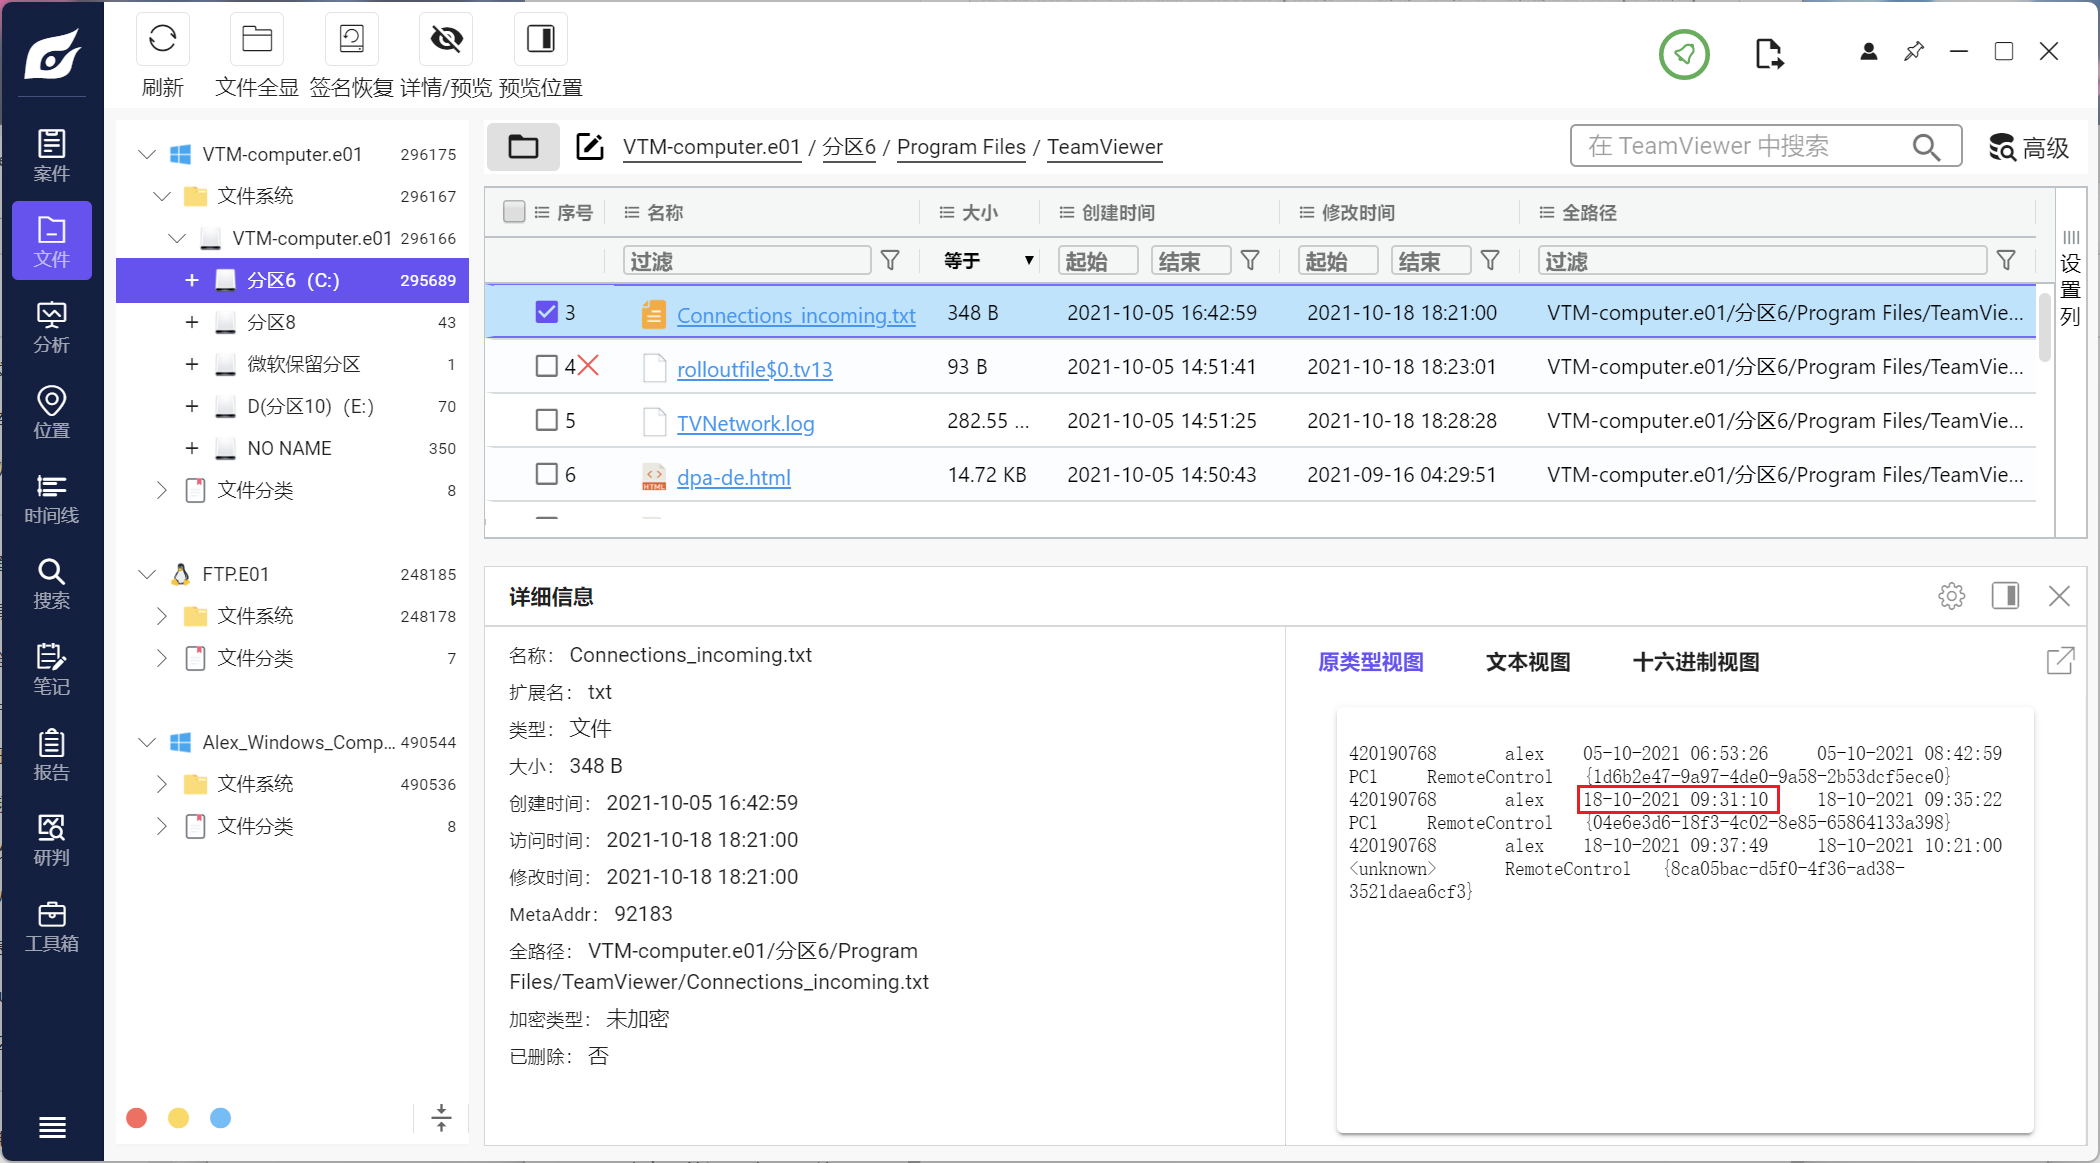The width and height of the screenshot is (2100, 1163).
Task: Click the user account icon
Action: pyautogui.click(x=1868, y=52)
